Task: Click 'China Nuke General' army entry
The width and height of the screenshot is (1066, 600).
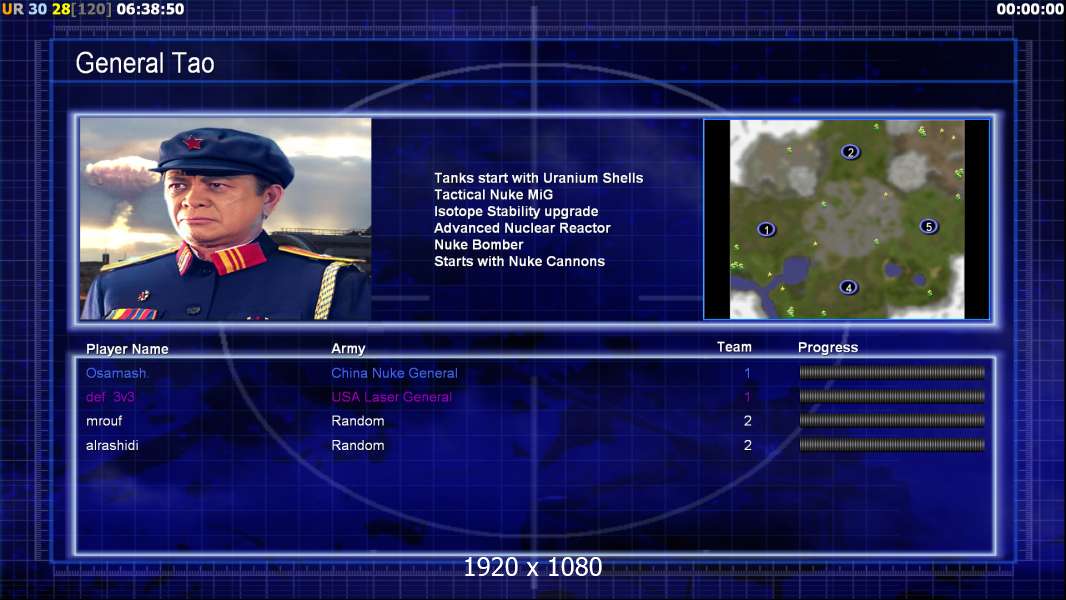Action: pyautogui.click(x=394, y=373)
